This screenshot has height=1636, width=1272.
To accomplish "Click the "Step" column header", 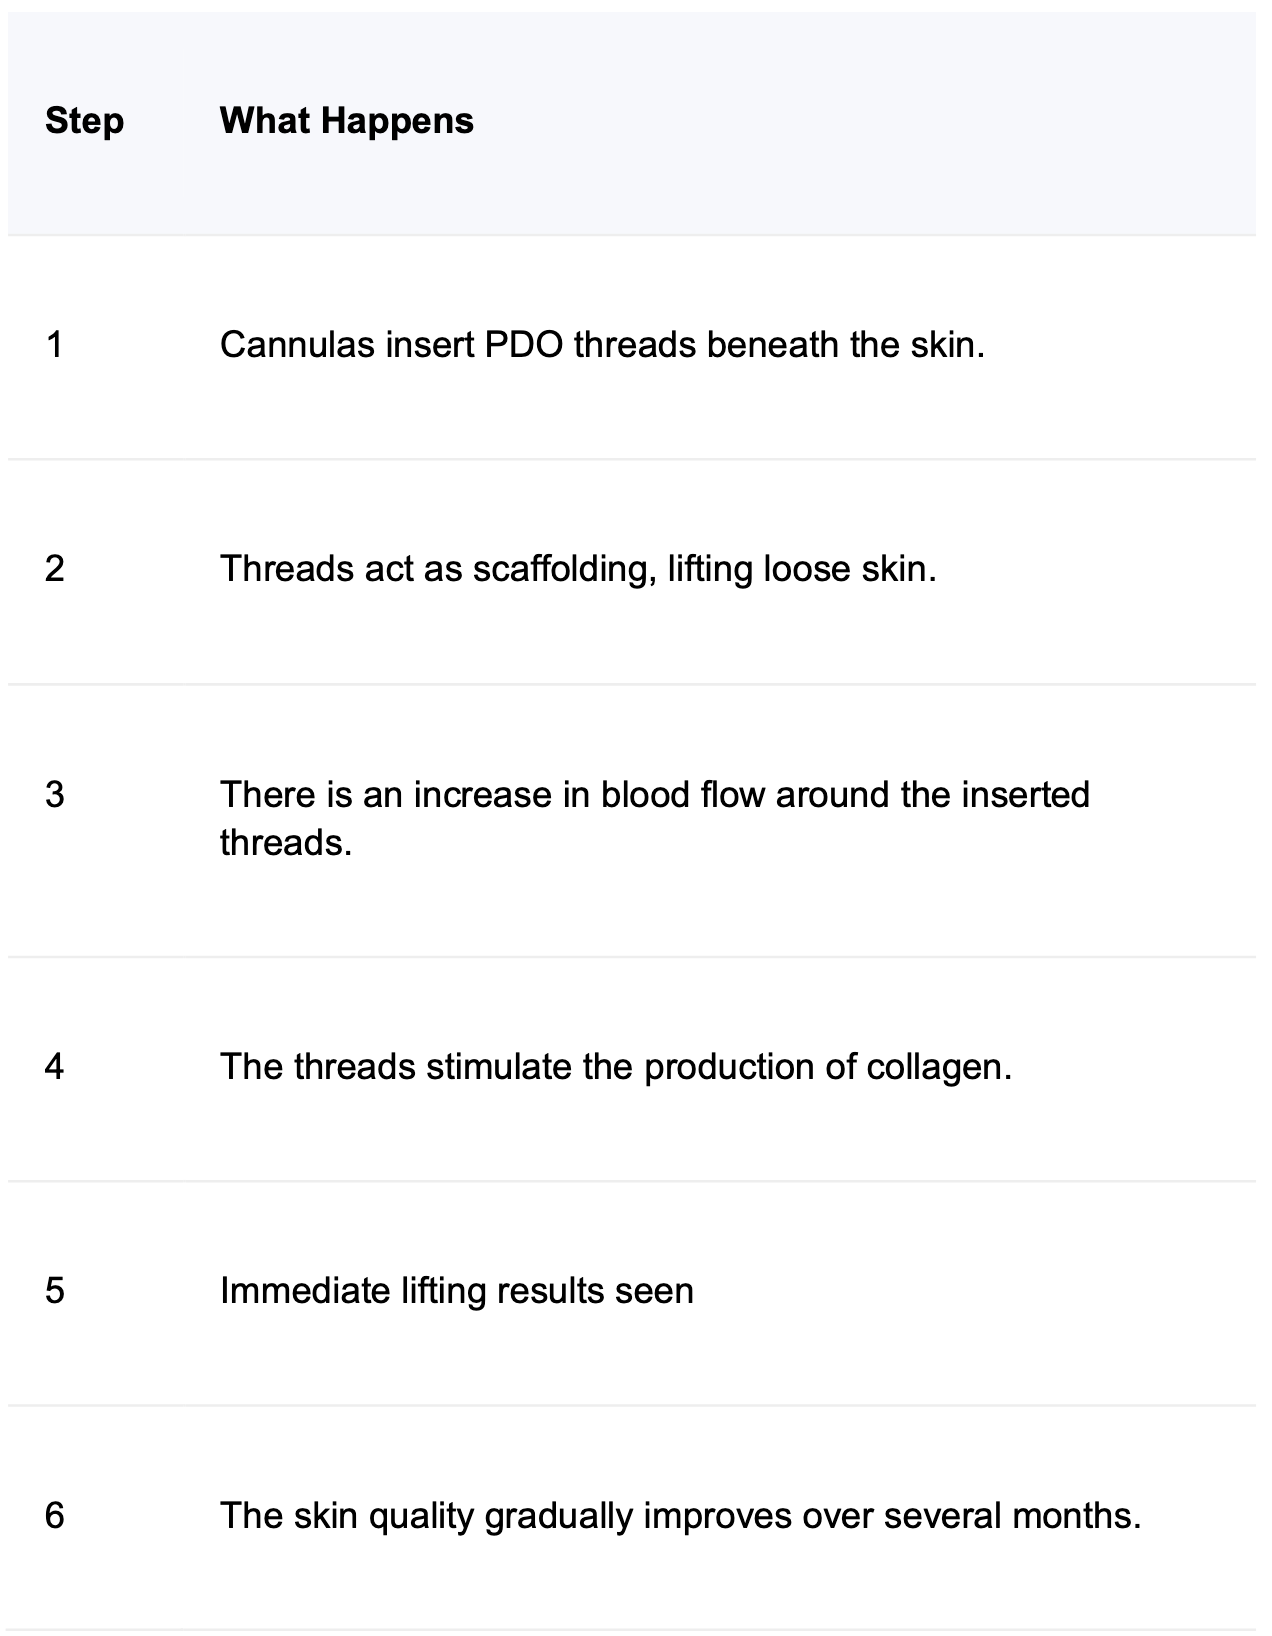I will coord(85,121).
